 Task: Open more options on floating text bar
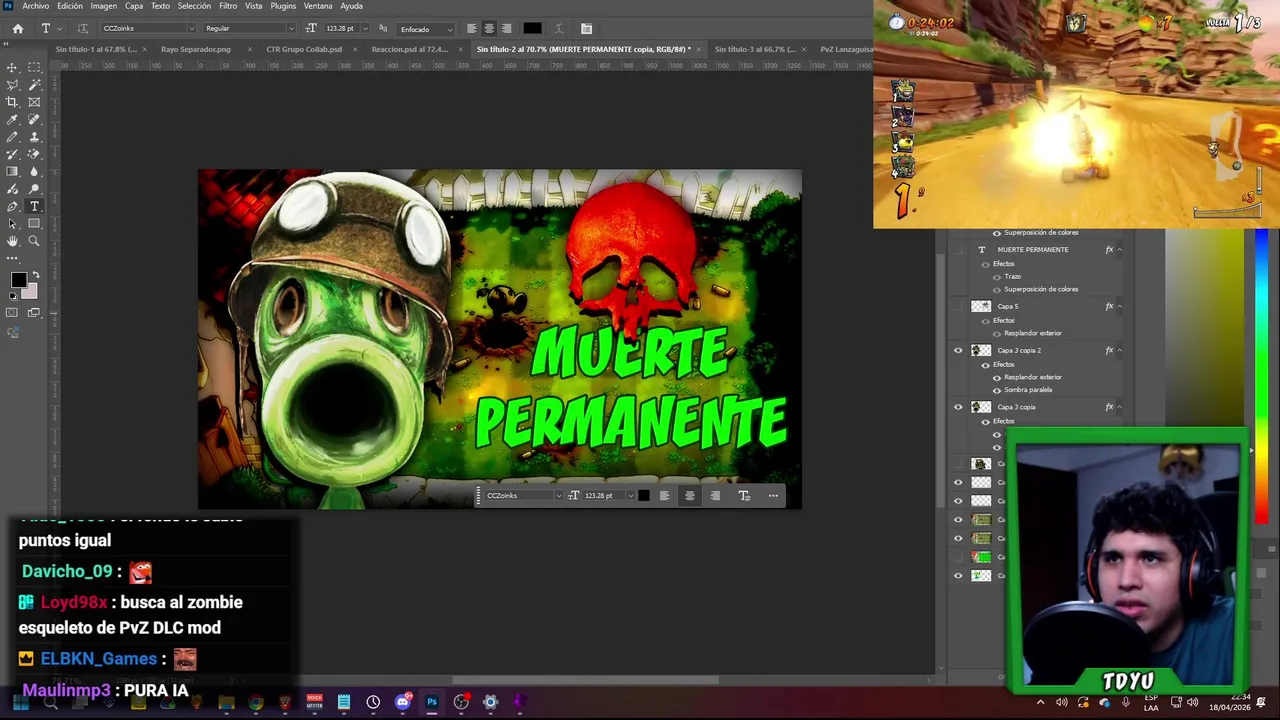coord(773,495)
